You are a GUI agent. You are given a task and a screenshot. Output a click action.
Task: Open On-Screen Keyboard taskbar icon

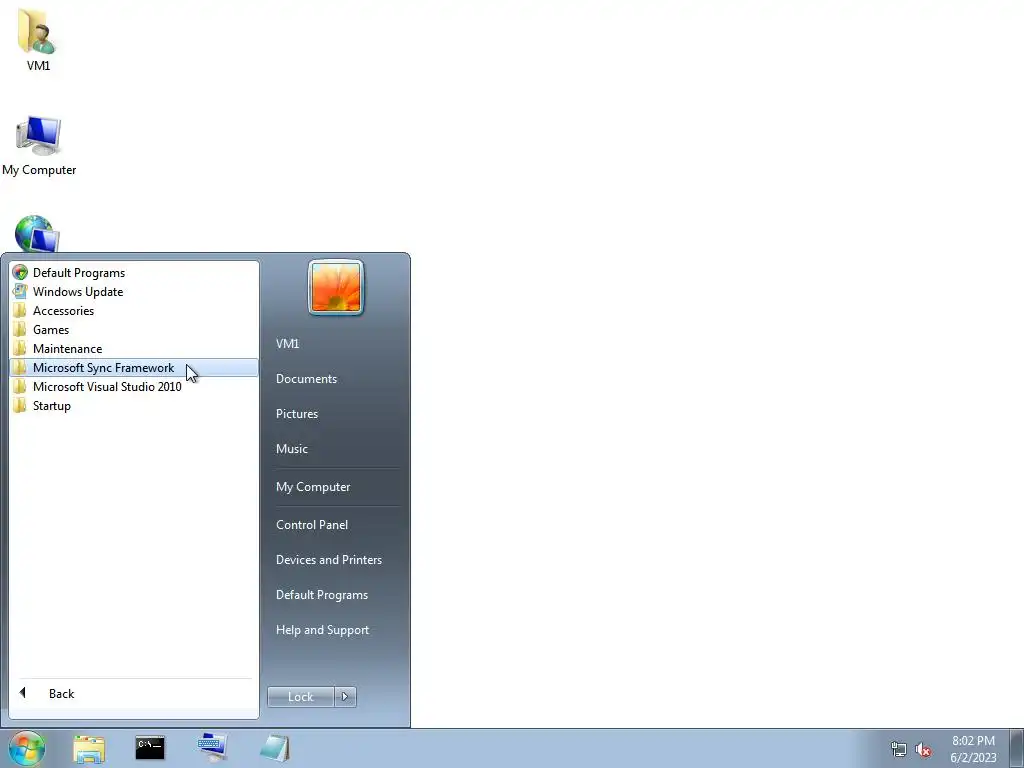click(212, 748)
